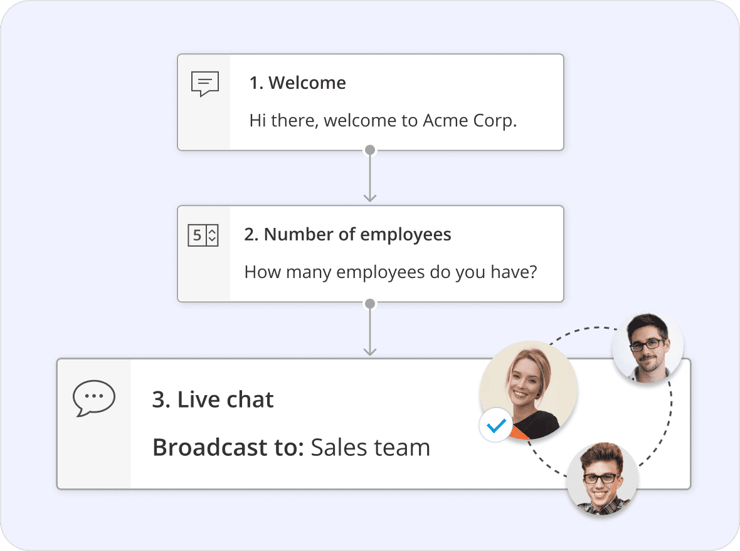Select the smiling young man avatar at bottom
The height and width of the screenshot is (551, 740).
[602, 478]
